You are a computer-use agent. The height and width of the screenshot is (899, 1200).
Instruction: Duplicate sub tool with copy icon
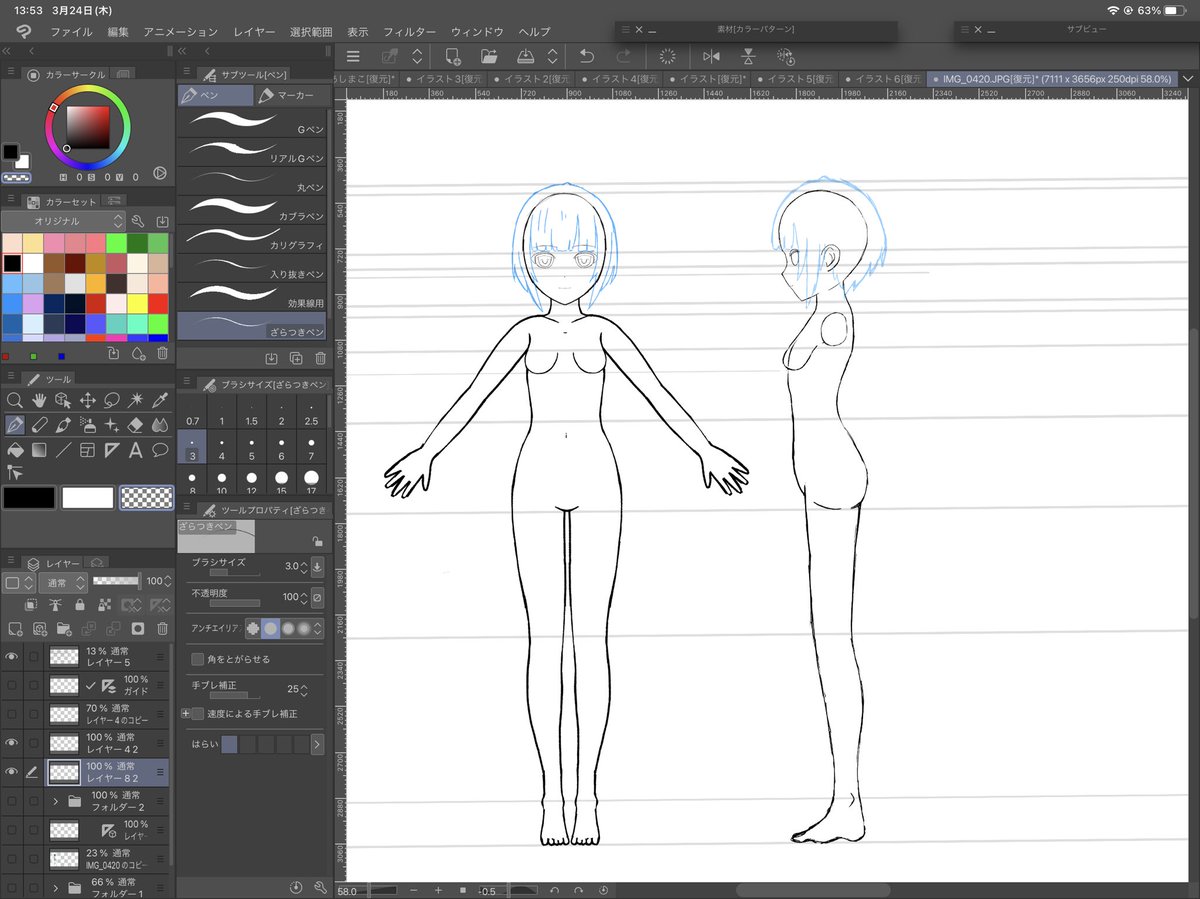pyautogui.click(x=296, y=358)
